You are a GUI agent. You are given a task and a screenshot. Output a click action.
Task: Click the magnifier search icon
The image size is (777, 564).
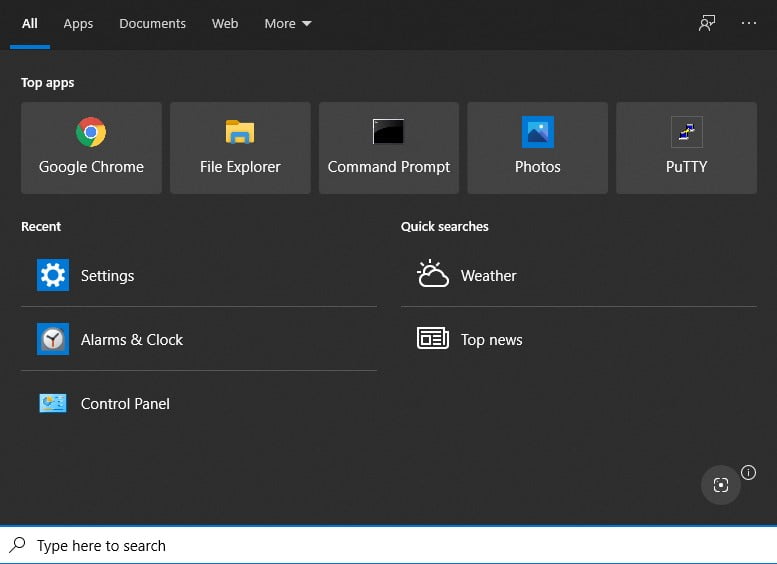17,545
